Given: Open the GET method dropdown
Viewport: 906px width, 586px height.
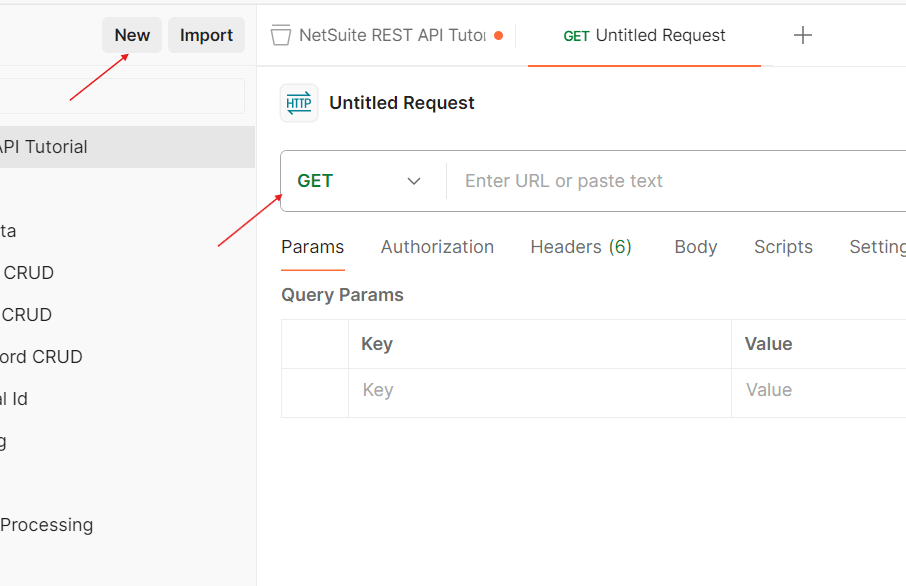Looking at the screenshot, I should coord(362,180).
